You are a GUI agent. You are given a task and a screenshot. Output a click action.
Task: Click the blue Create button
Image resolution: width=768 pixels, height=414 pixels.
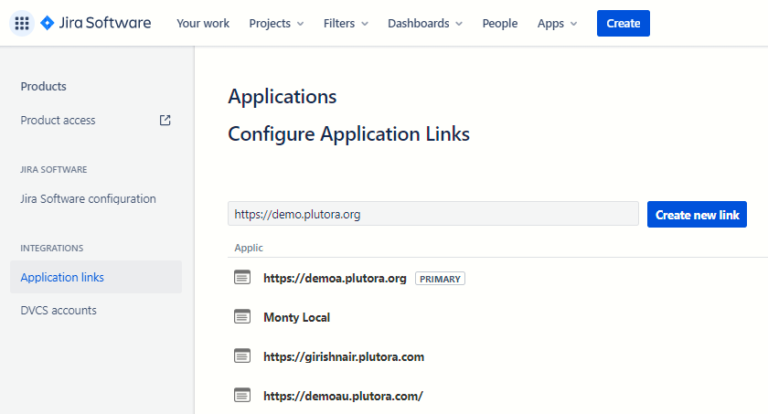click(623, 23)
